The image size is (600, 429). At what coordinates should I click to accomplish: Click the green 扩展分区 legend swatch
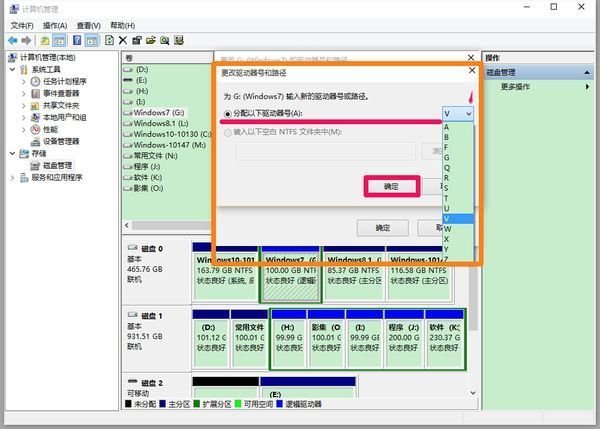point(197,404)
